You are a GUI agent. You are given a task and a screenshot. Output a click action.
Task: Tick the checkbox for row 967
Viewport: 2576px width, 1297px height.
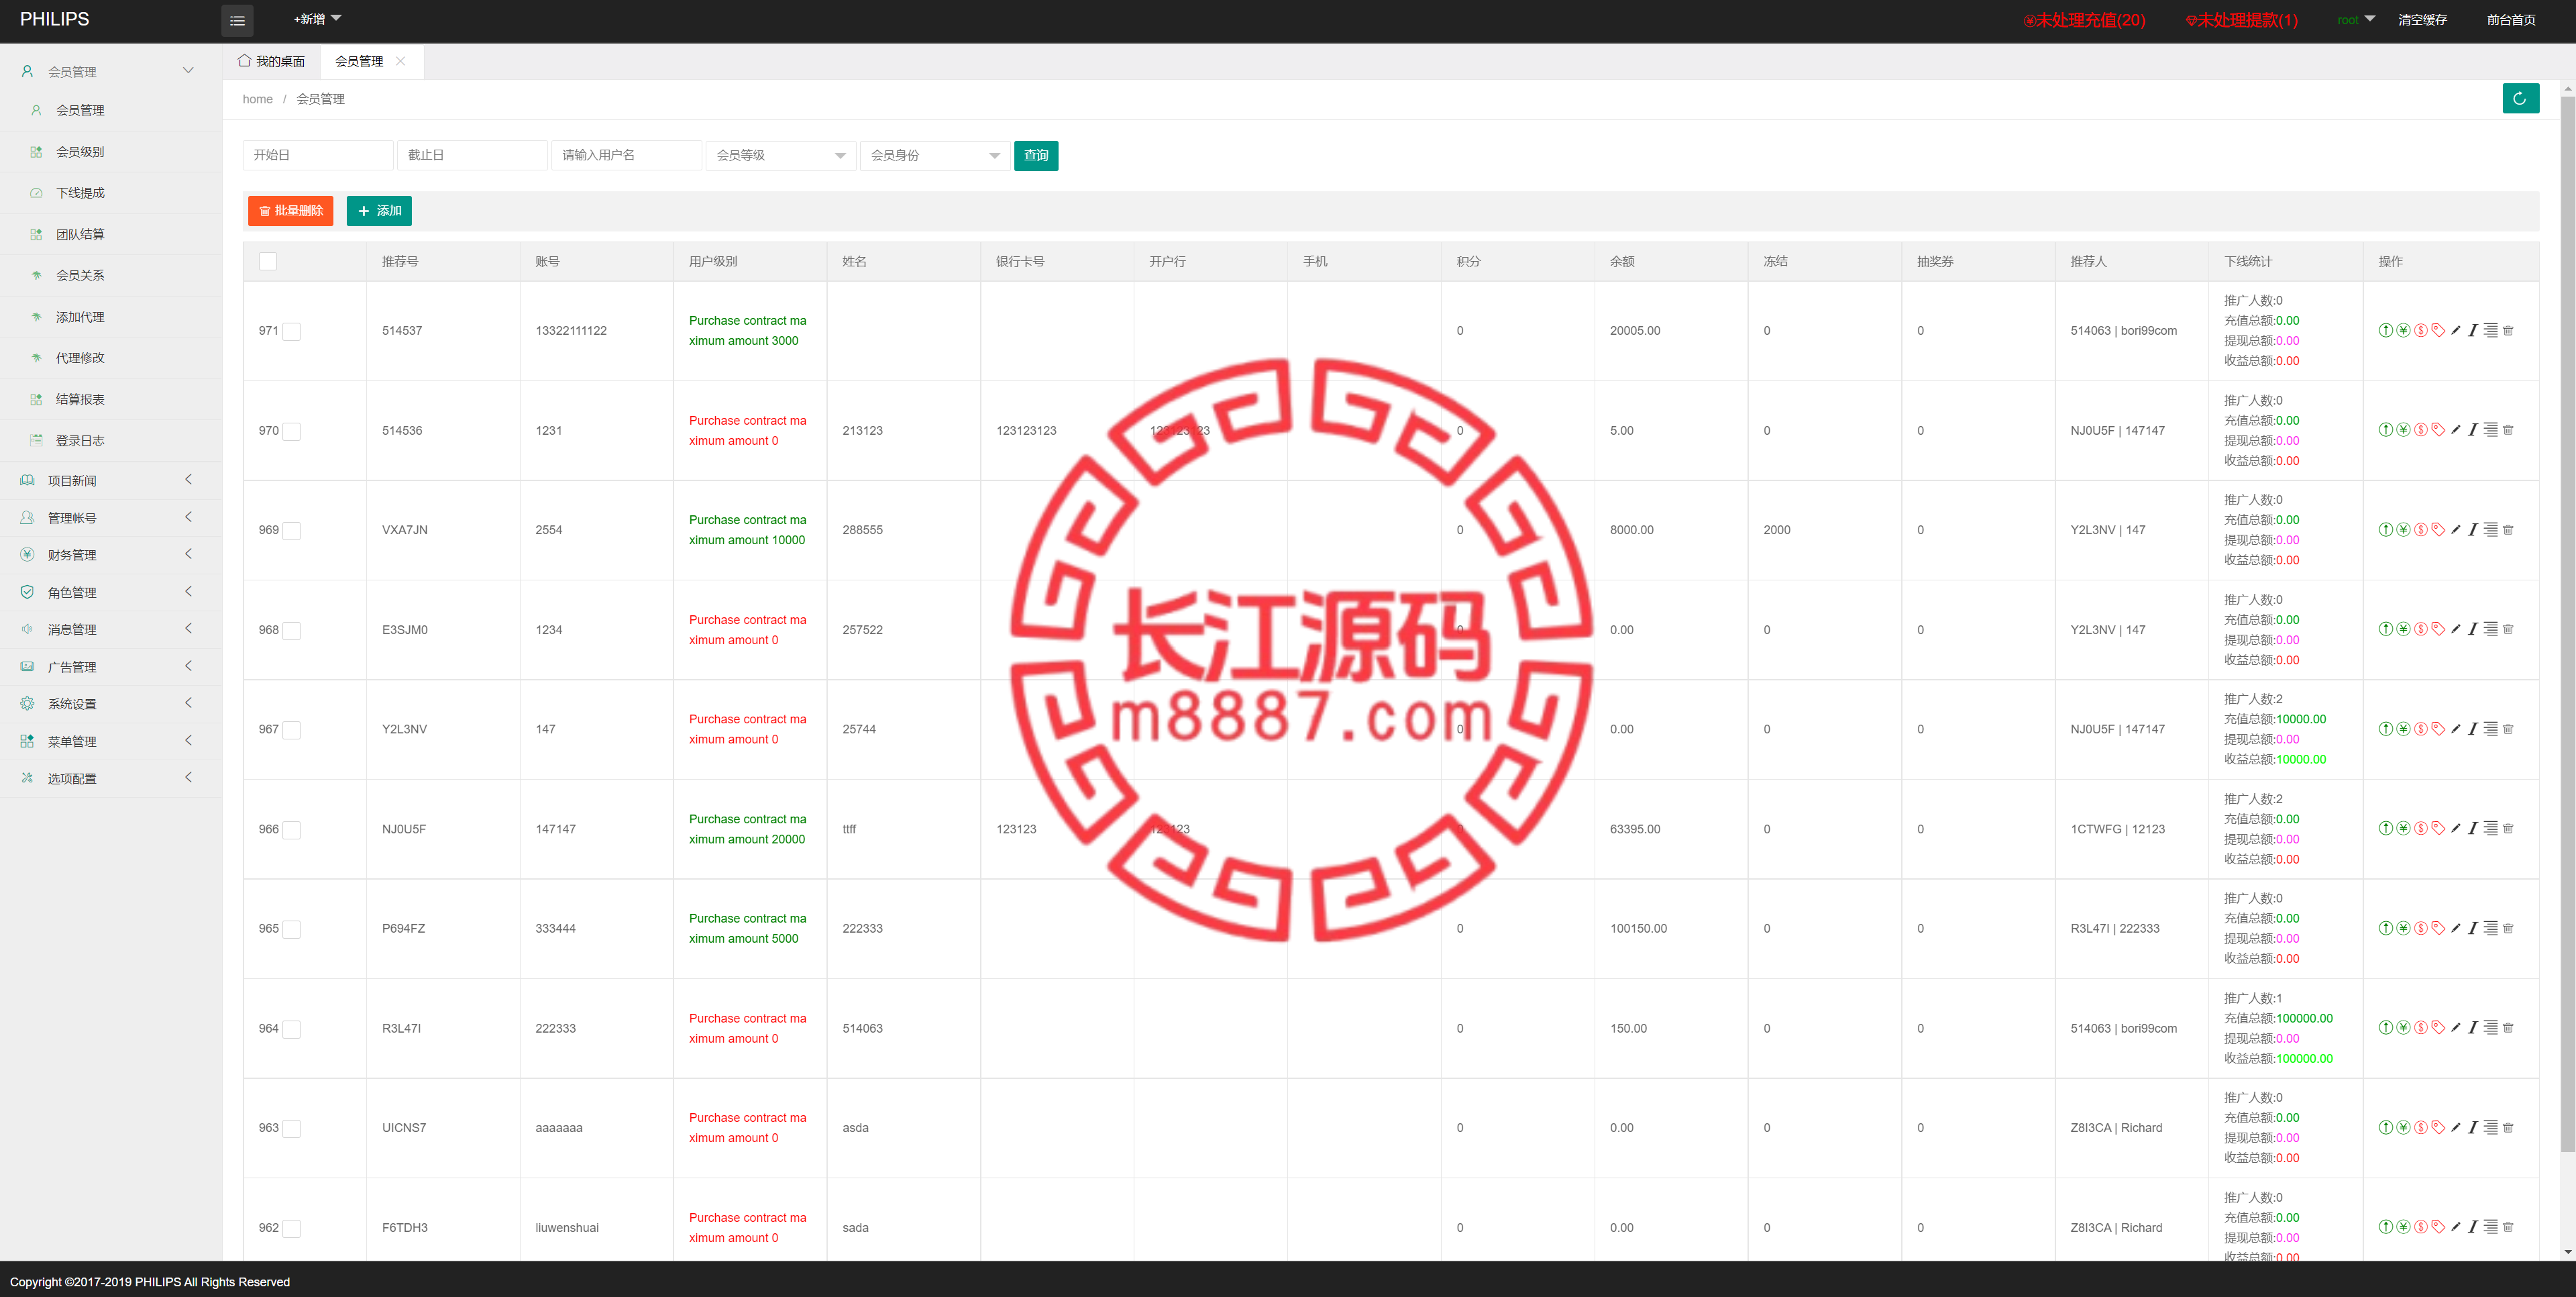(x=291, y=729)
